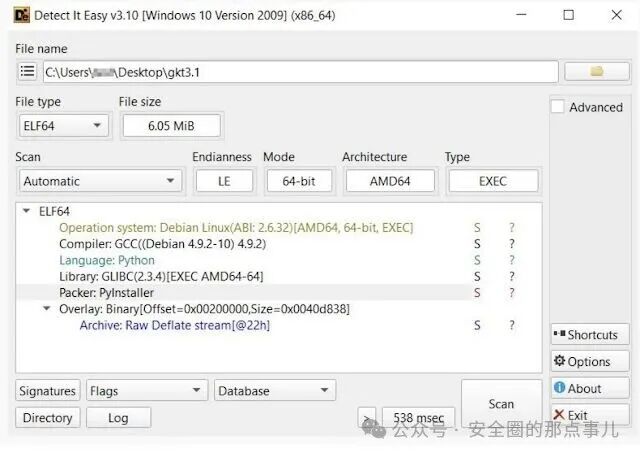Open the Log button
Viewport: 640px width, 456px height.
pos(118,418)
